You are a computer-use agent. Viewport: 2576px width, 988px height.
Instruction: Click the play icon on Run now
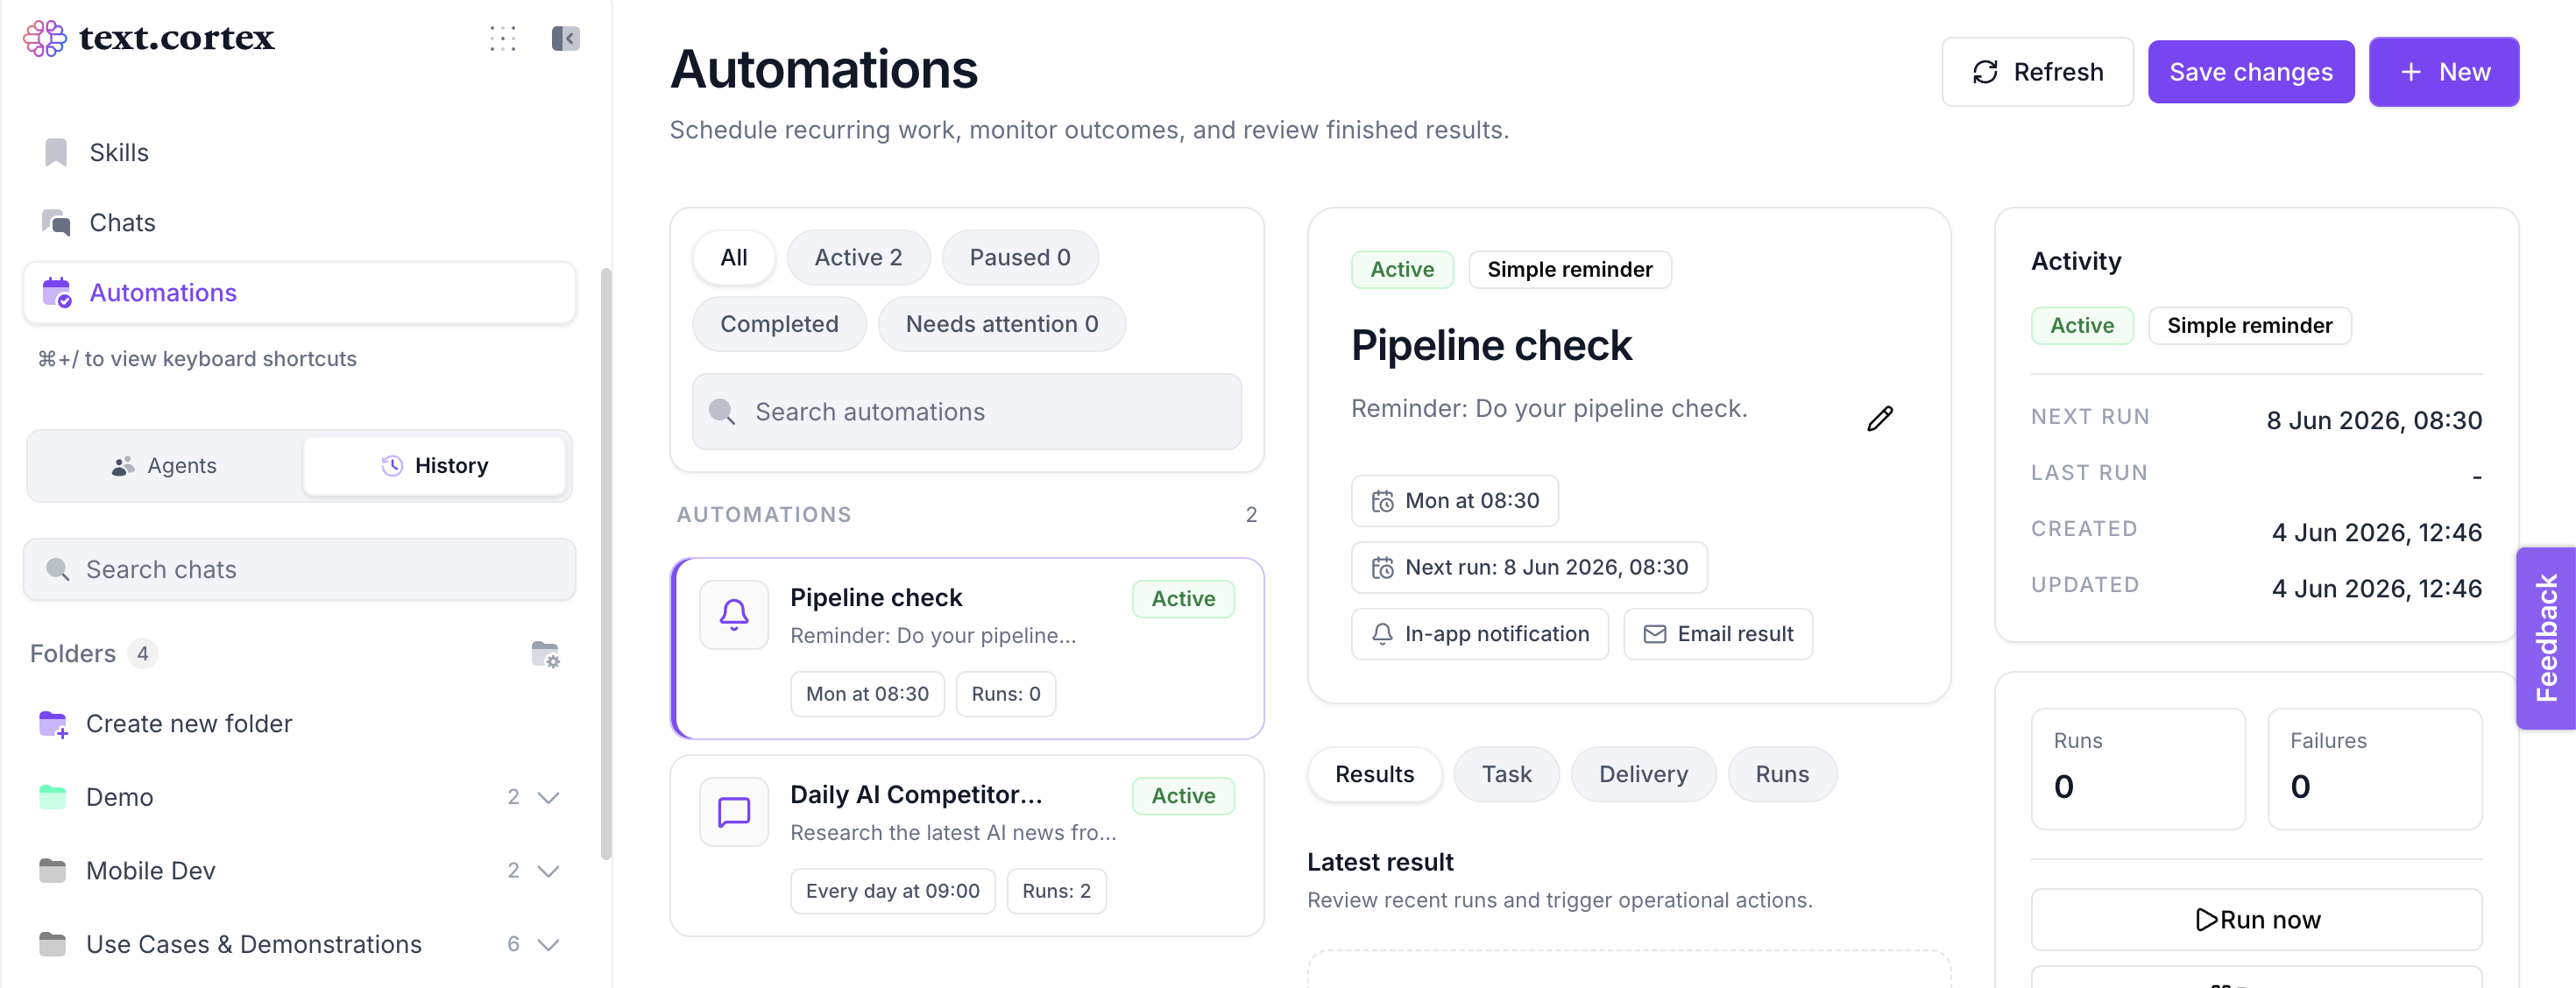[2206, 919]
